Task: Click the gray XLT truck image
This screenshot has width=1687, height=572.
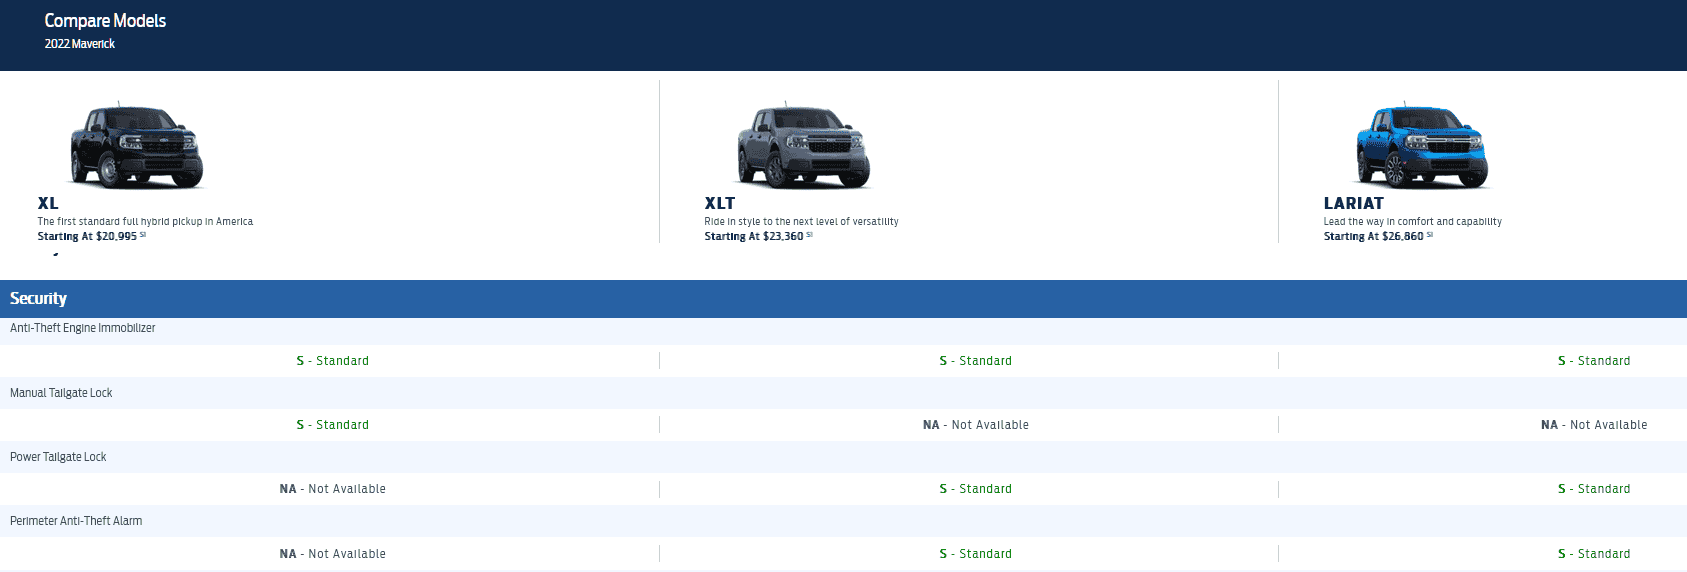Action: (803, 145)
